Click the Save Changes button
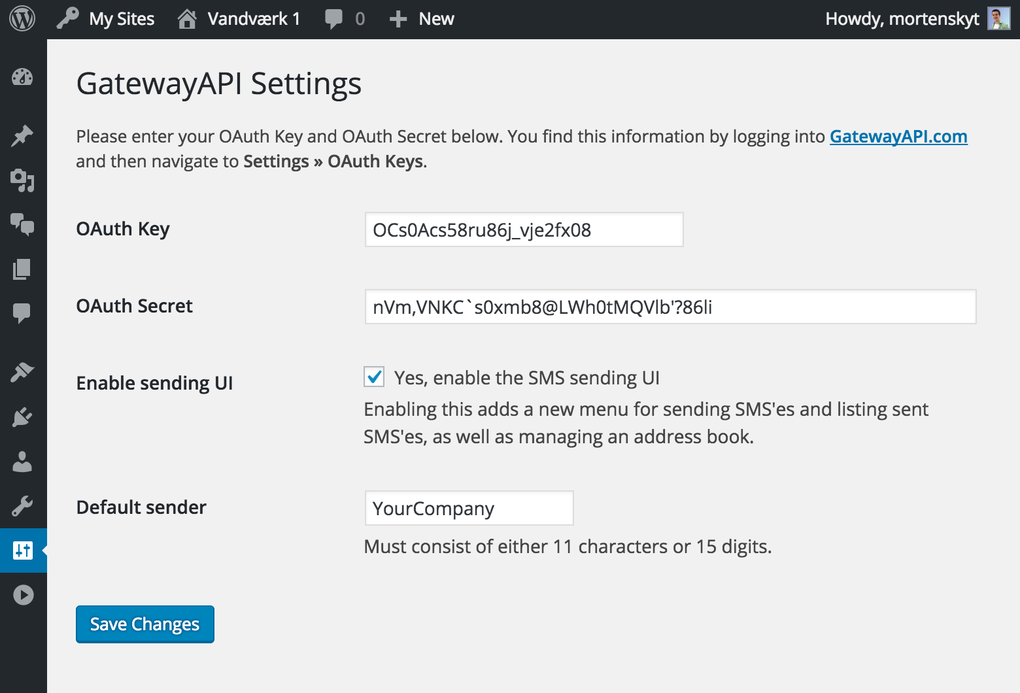The width and height of the screenshot is (1020, 693). pos(144,623)
